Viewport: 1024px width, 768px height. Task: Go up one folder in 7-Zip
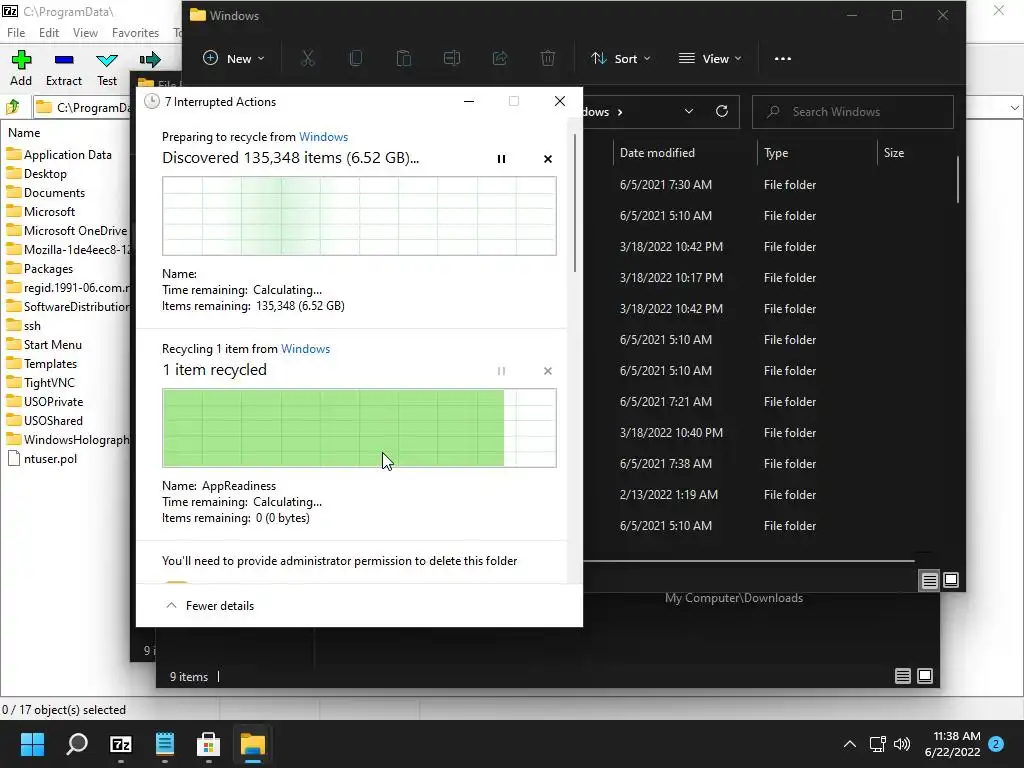12,106
